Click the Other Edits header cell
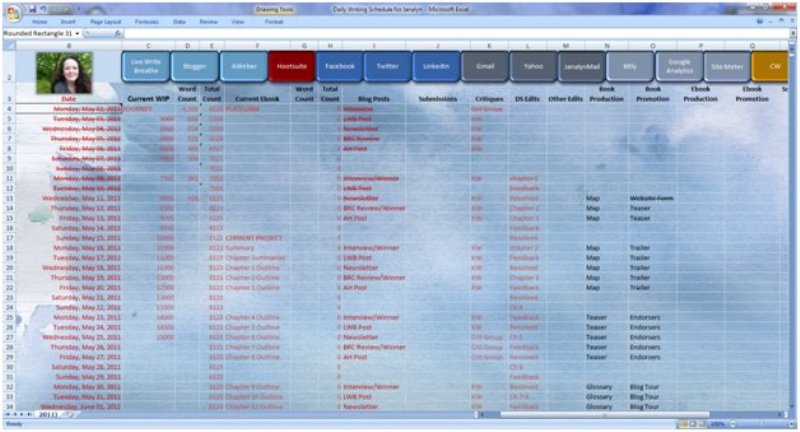 tap(565, 99)
